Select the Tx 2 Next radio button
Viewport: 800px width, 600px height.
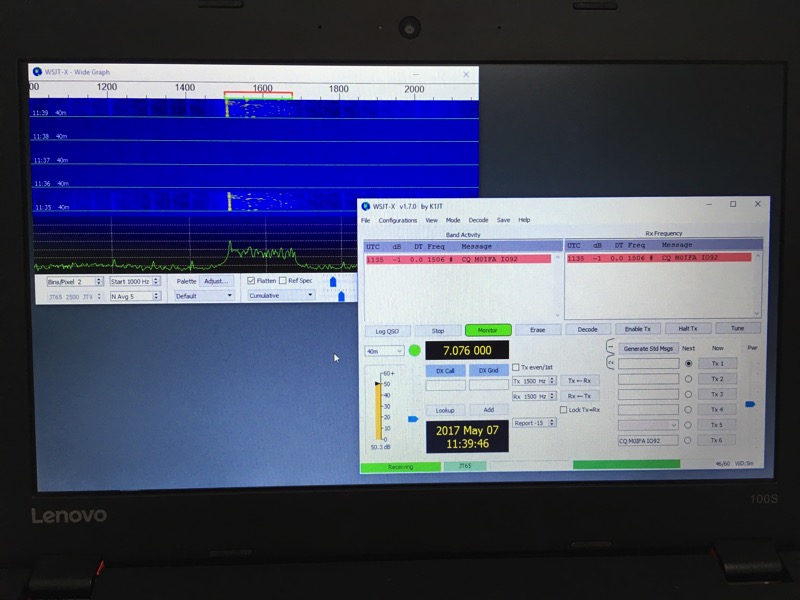688,379
